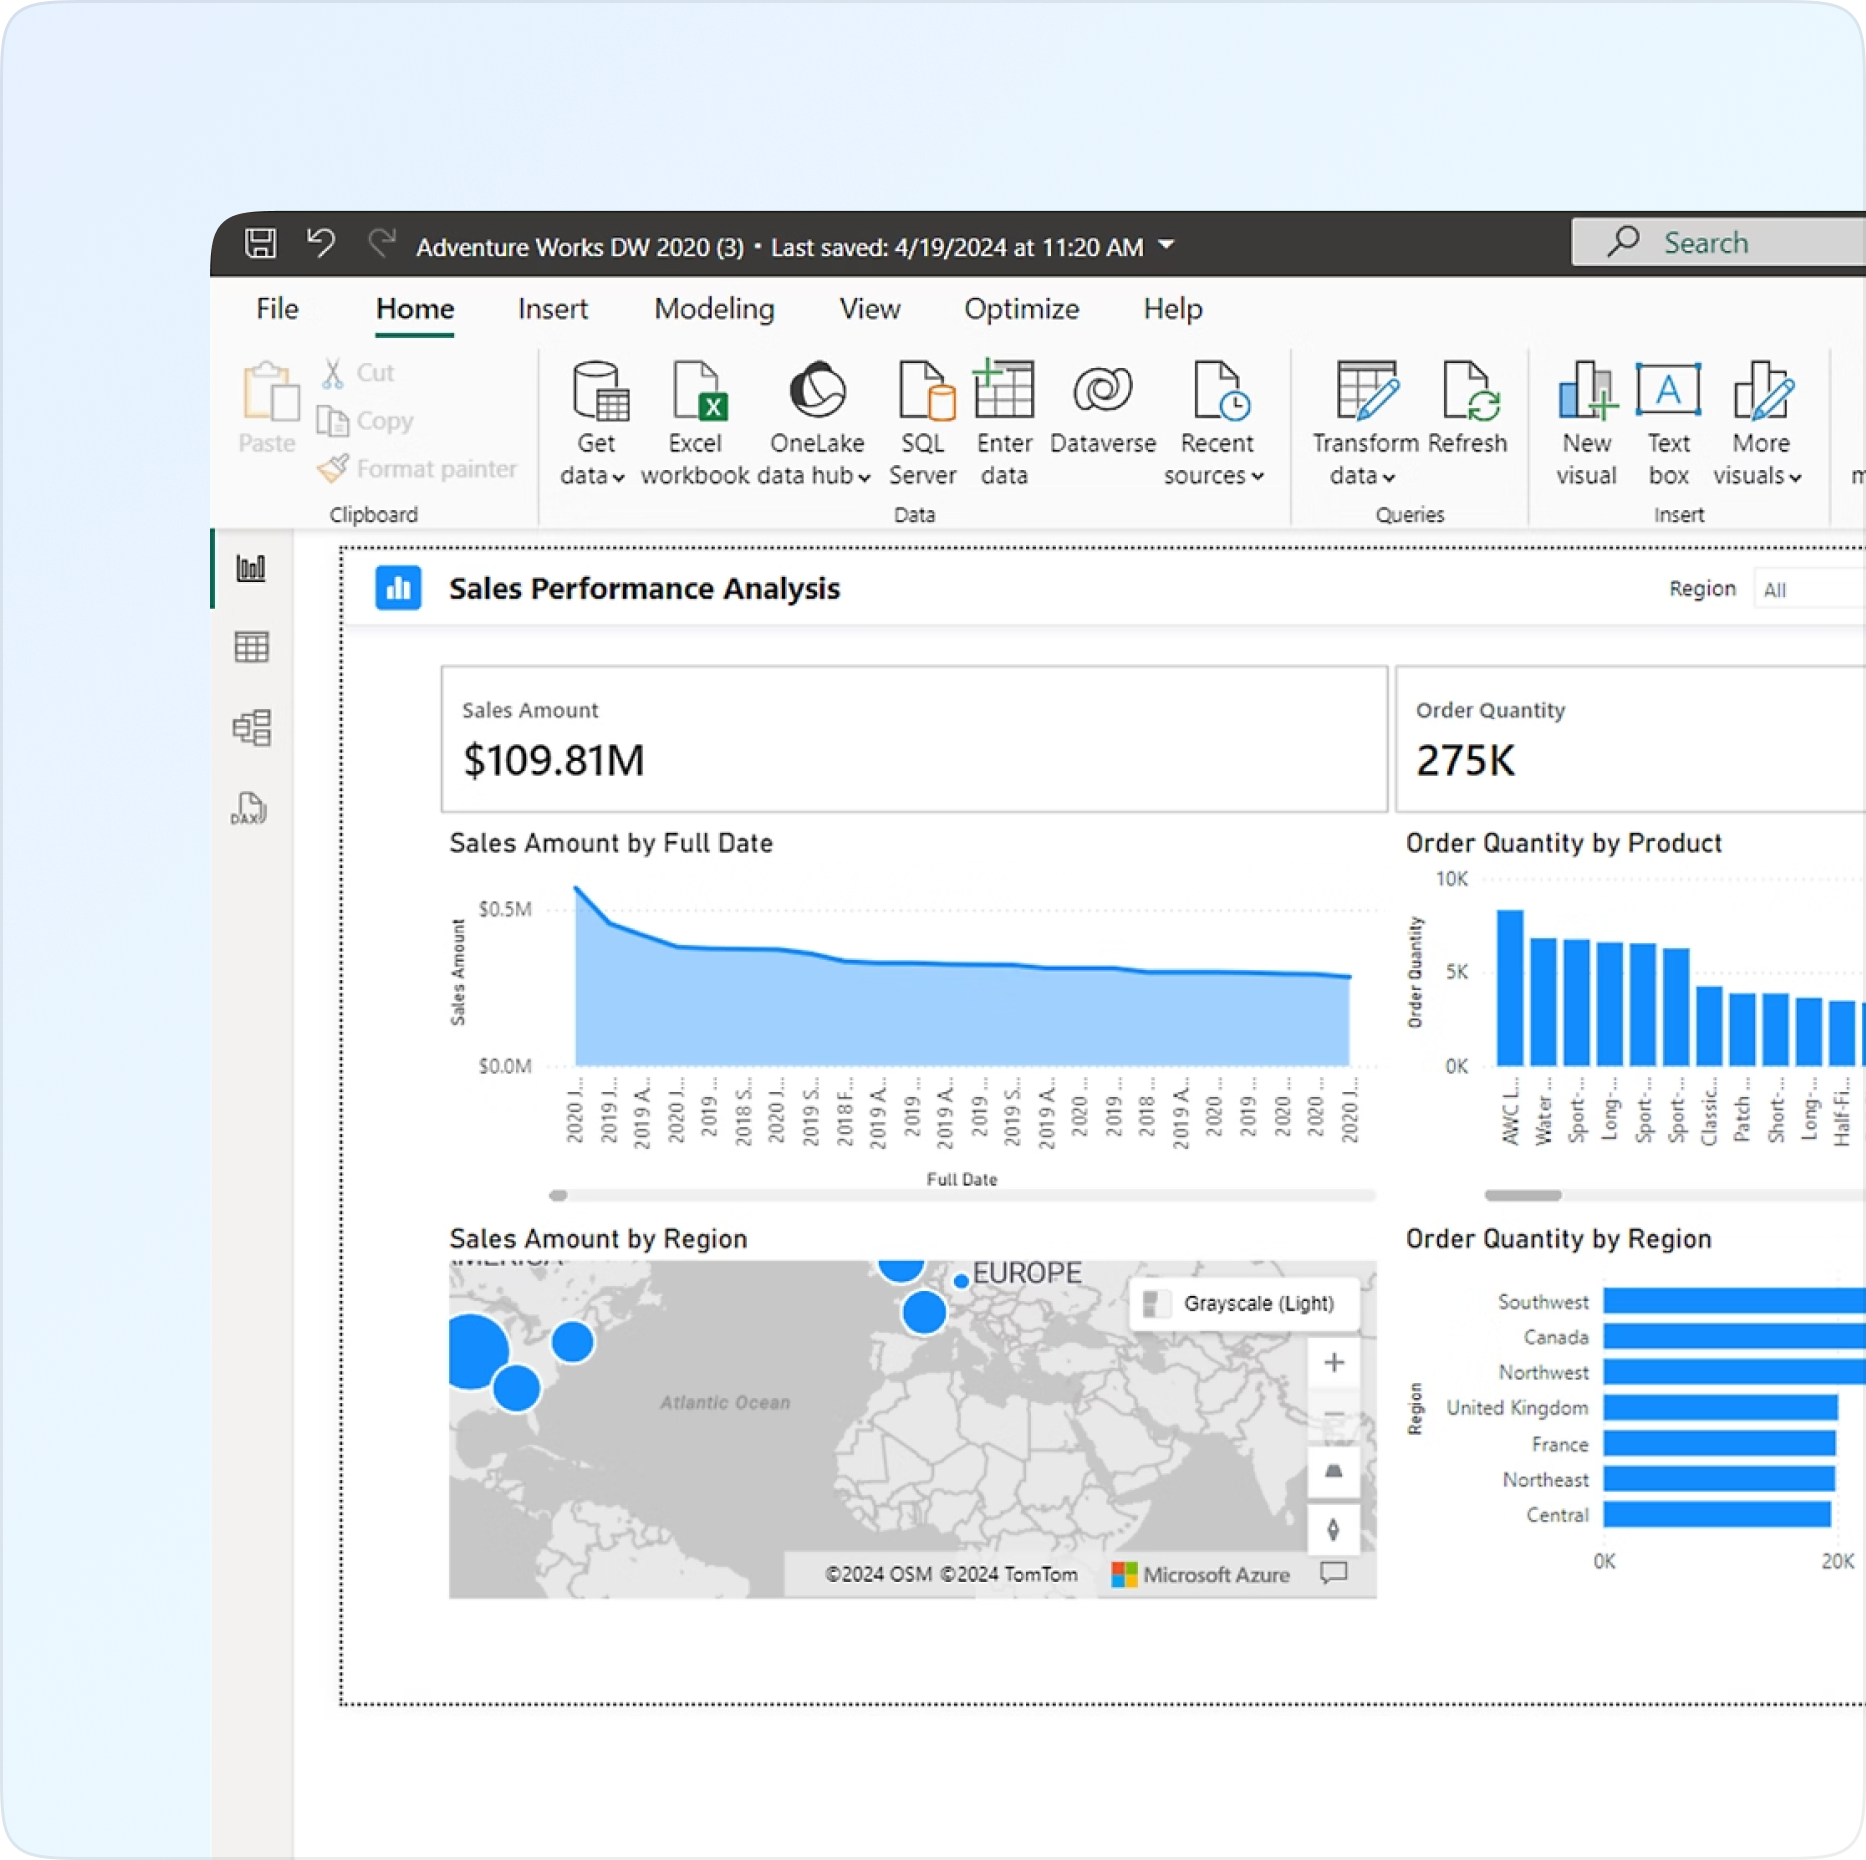Click the map feedback comment icon
Screen dimensions: 1866x1860
[1334, 1573]
